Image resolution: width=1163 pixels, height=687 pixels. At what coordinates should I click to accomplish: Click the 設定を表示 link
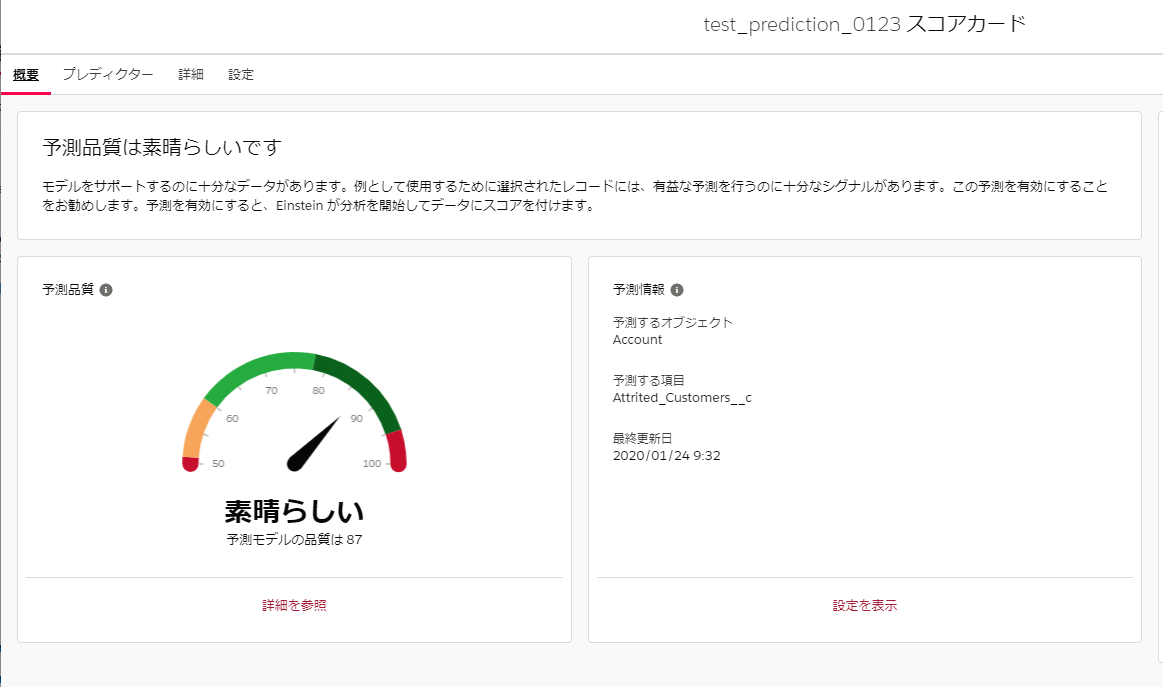coord(865,605)
